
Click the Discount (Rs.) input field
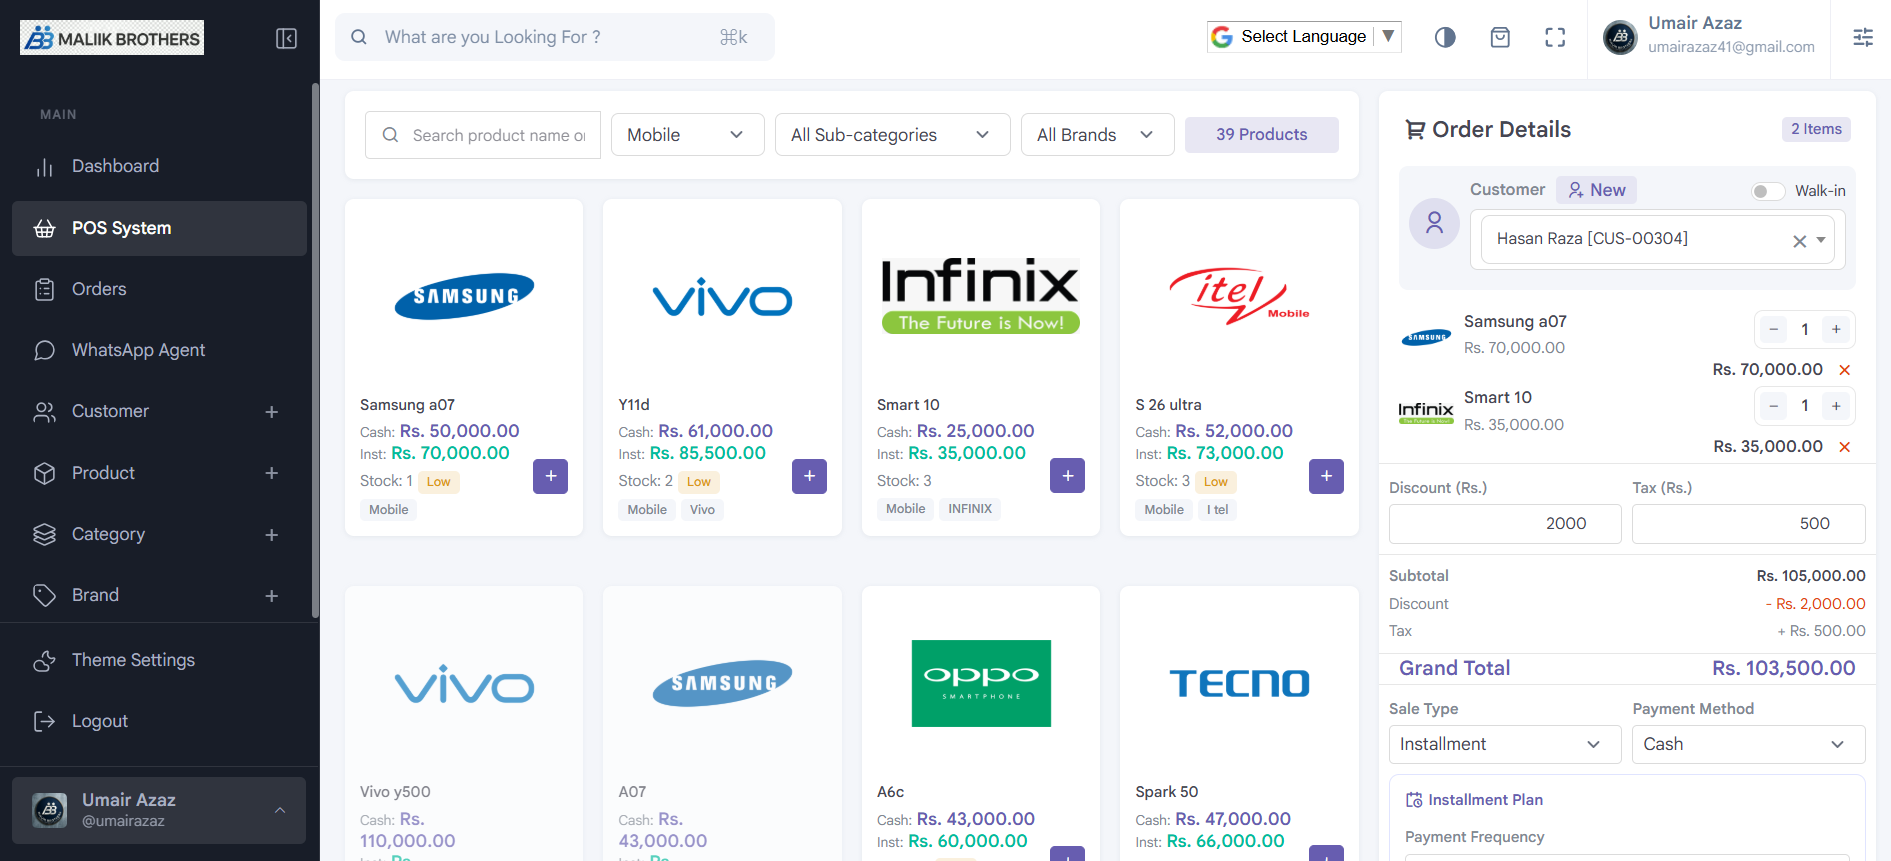(1504, 524)
